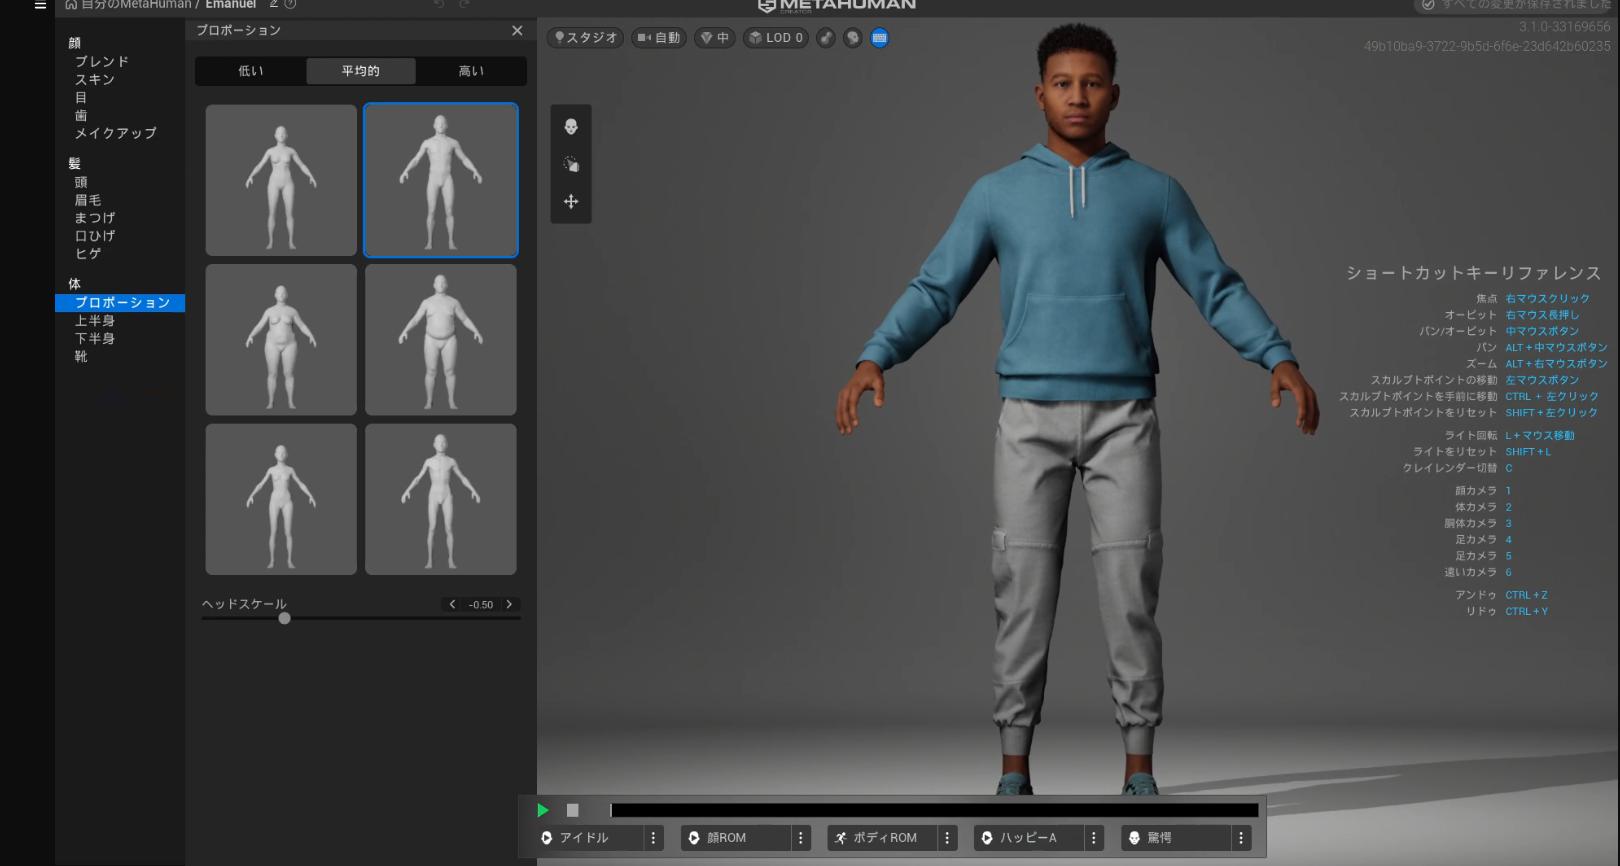
Task: Play the ボディROM animation
Action: (x=882, y=838)
